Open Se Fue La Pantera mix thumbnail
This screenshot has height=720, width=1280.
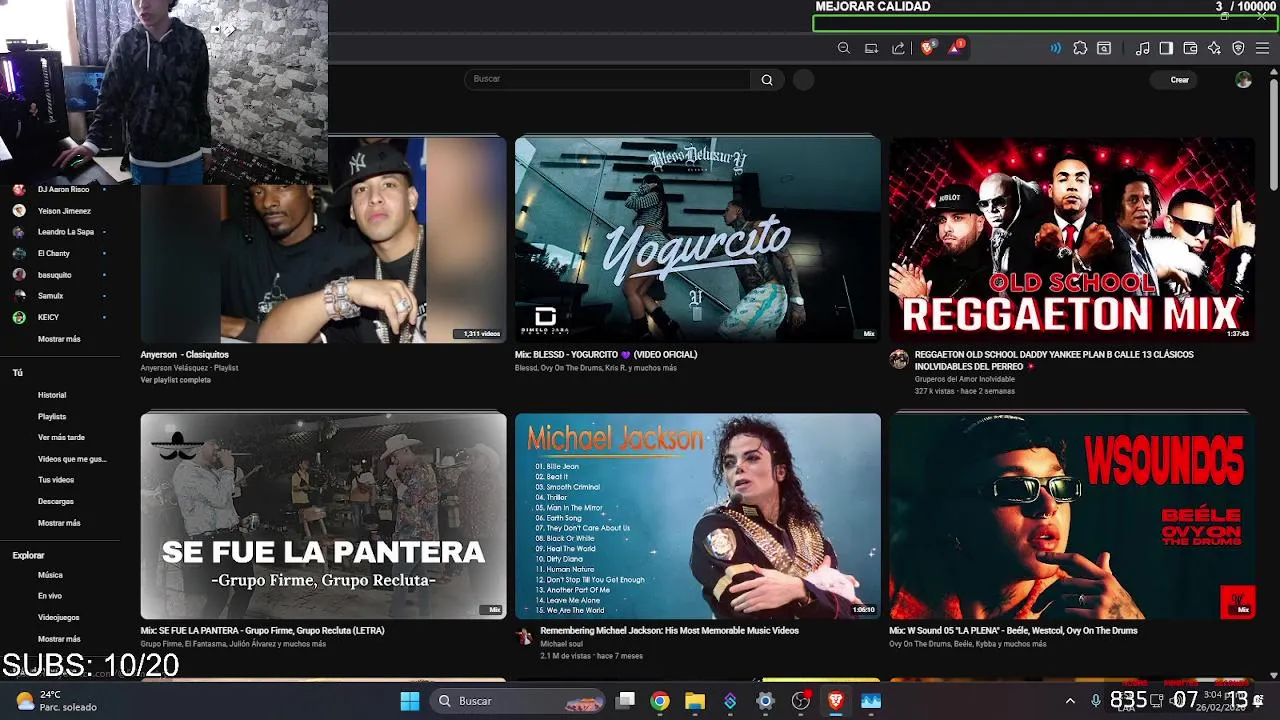pyautogui.click(x=323, y=516)
